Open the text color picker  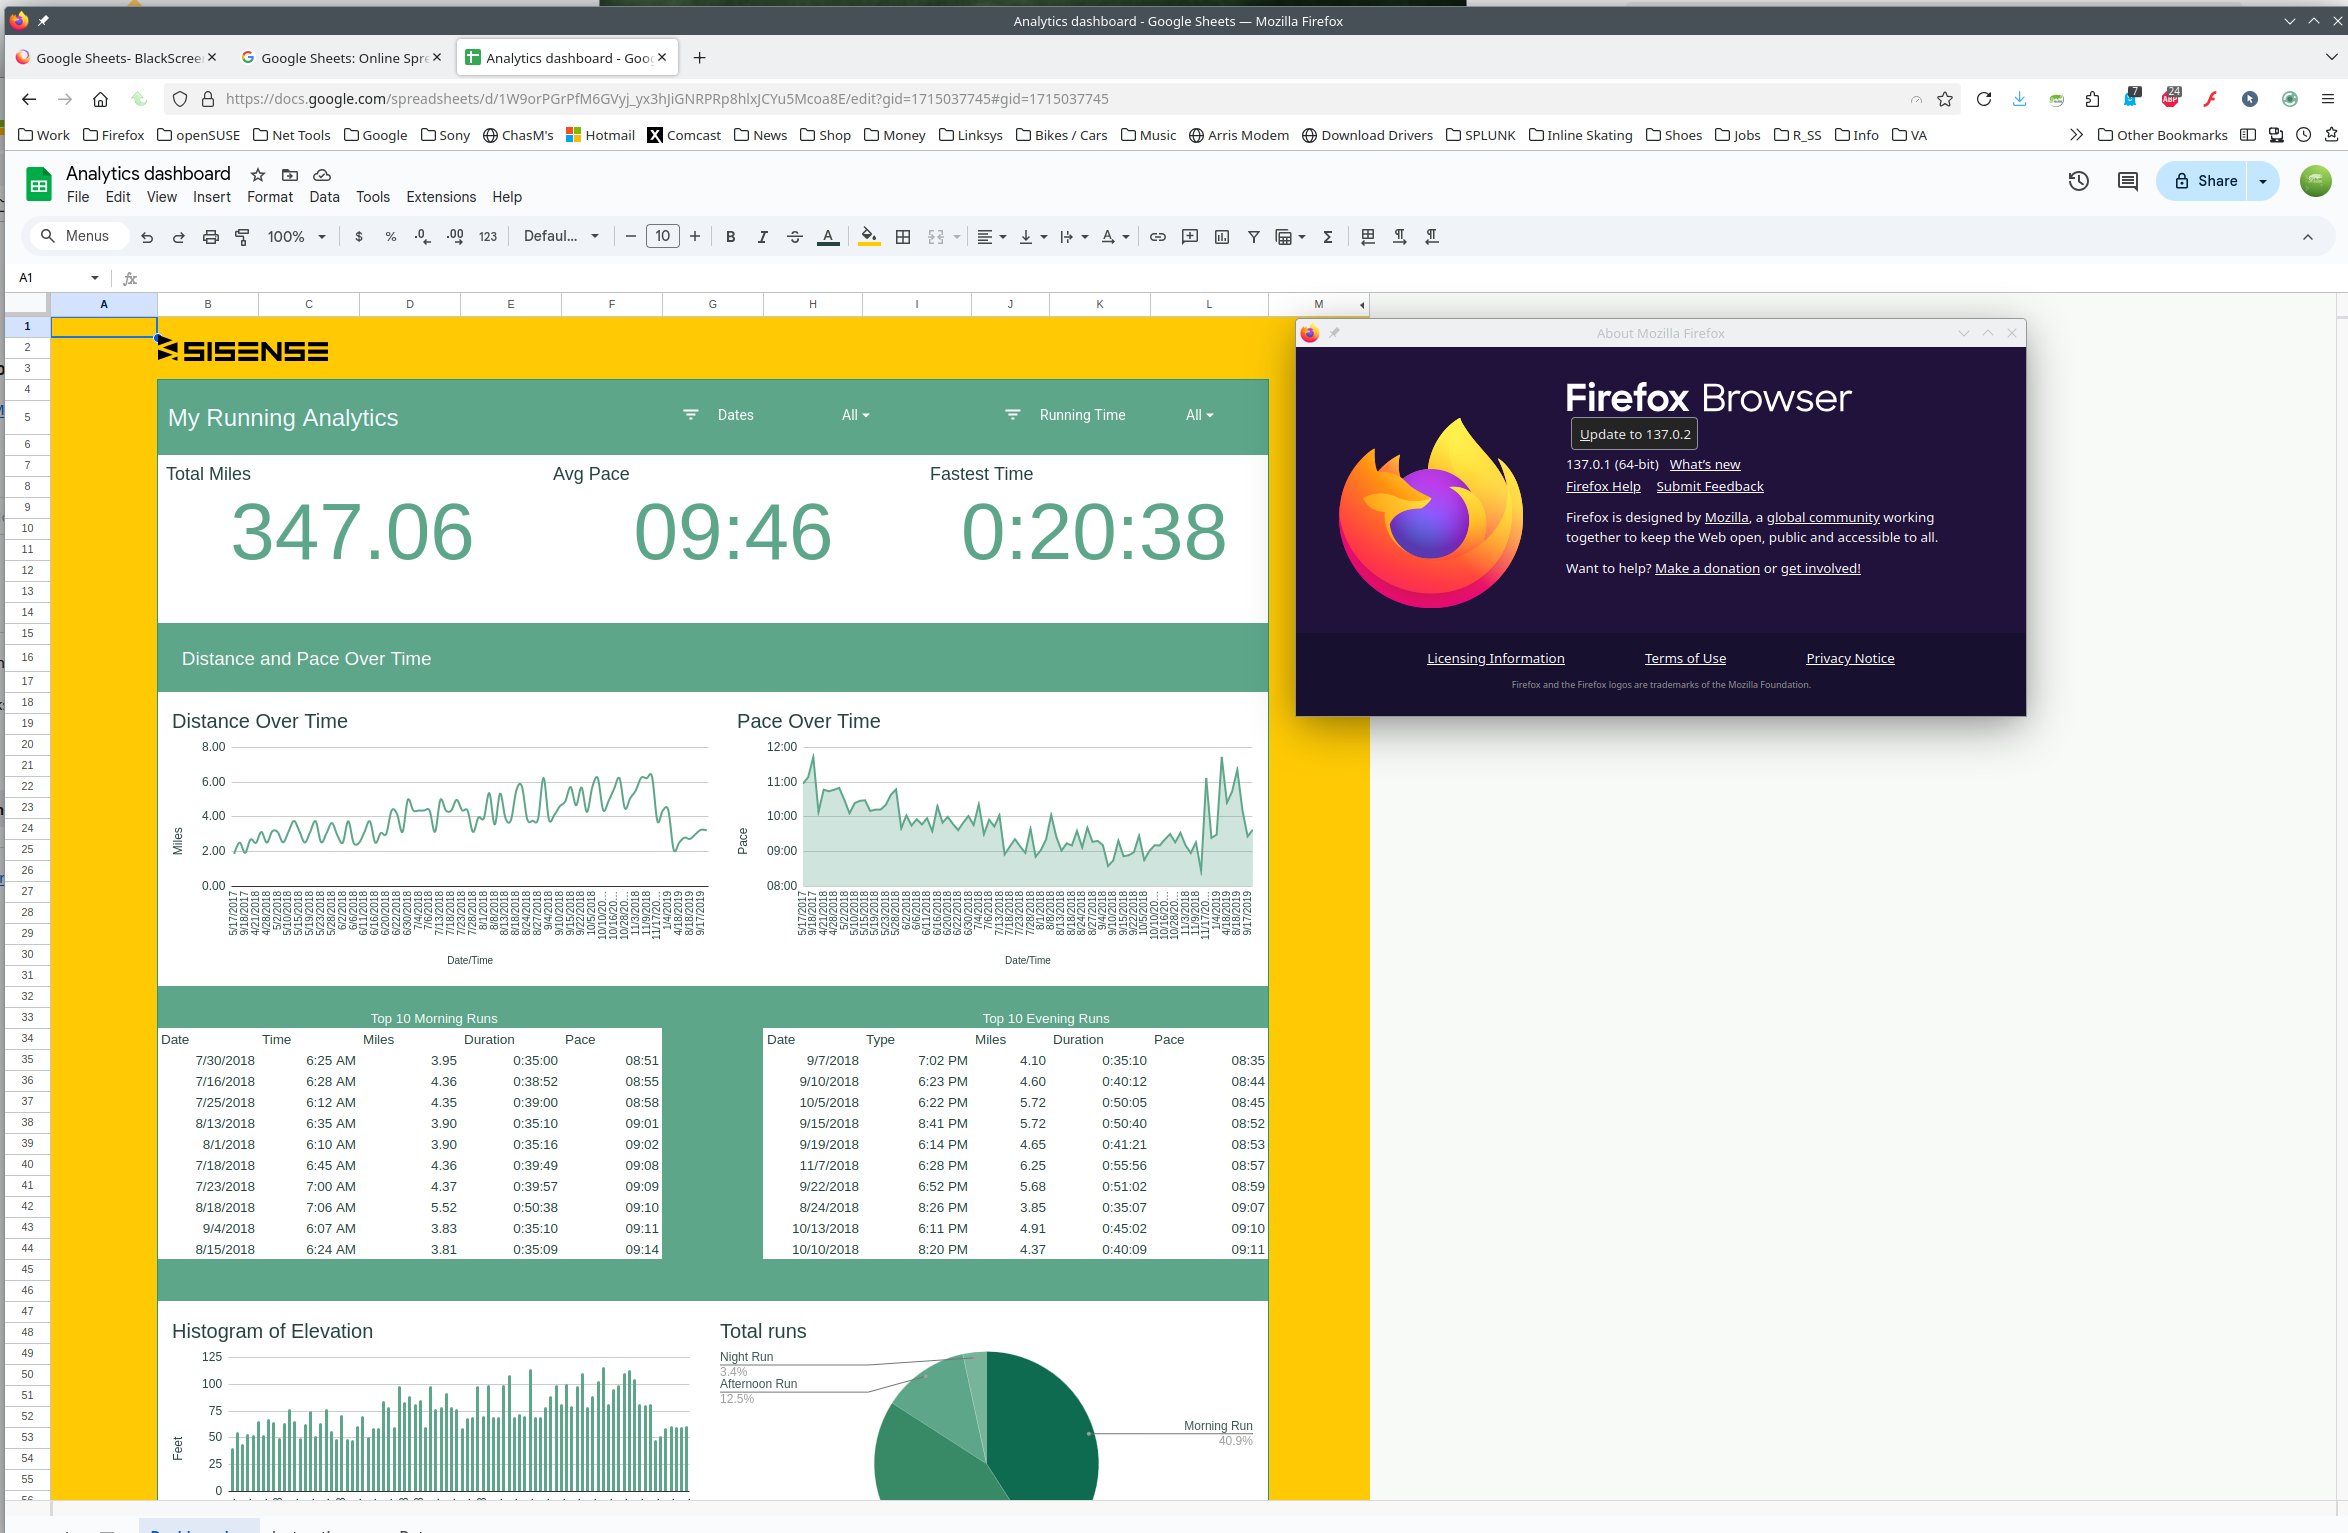pyautogui.click(x=828, y=237)
